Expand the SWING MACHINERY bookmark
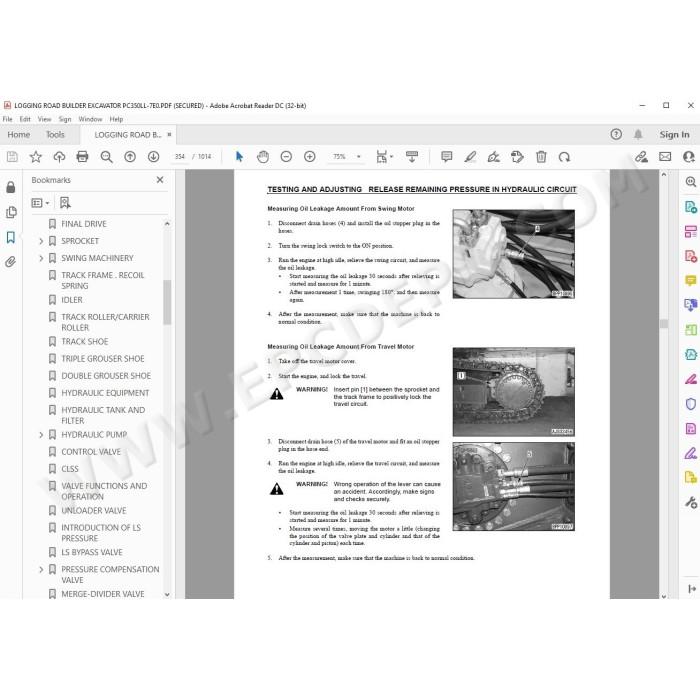The width and height of the screenshot is (700, 700). tap(41, 258)
